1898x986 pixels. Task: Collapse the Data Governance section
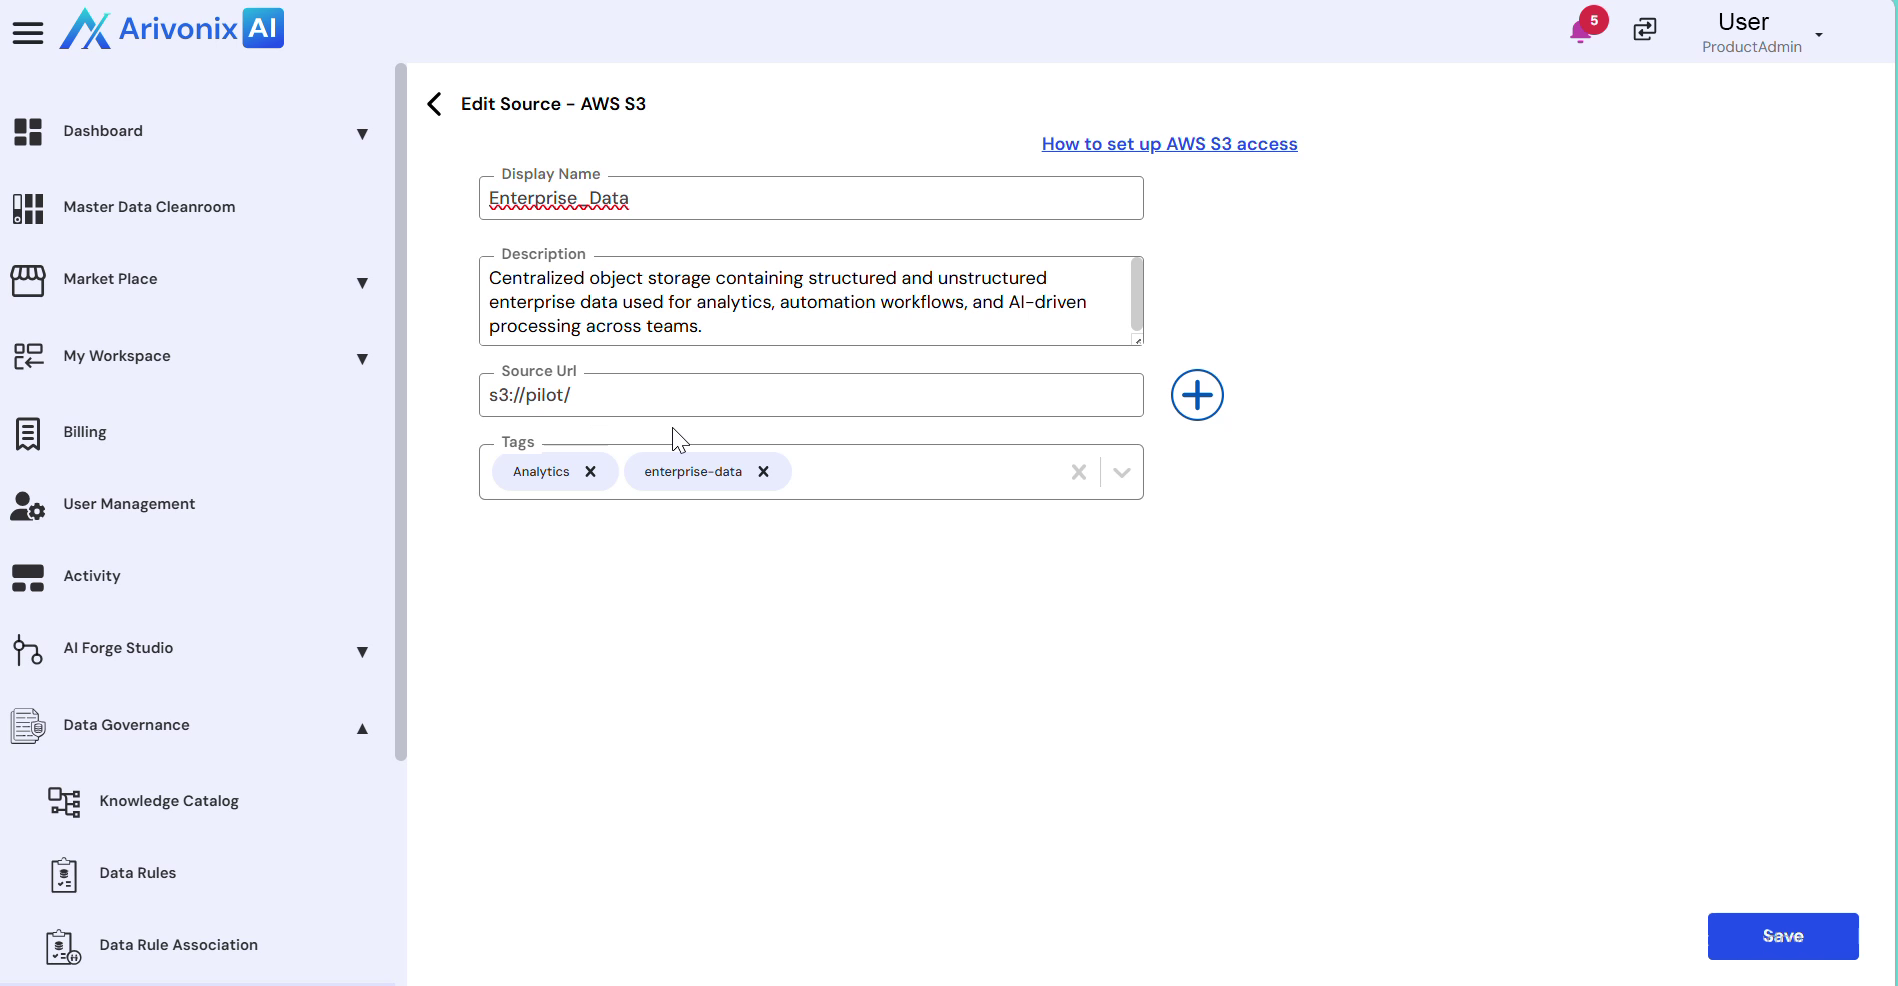coord(362,729)
